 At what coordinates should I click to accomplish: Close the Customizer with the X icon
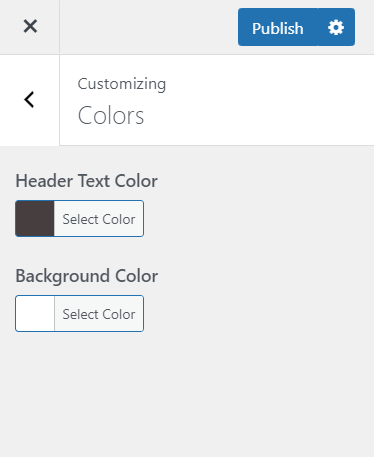pyautogui.click(x=30, y=26)
